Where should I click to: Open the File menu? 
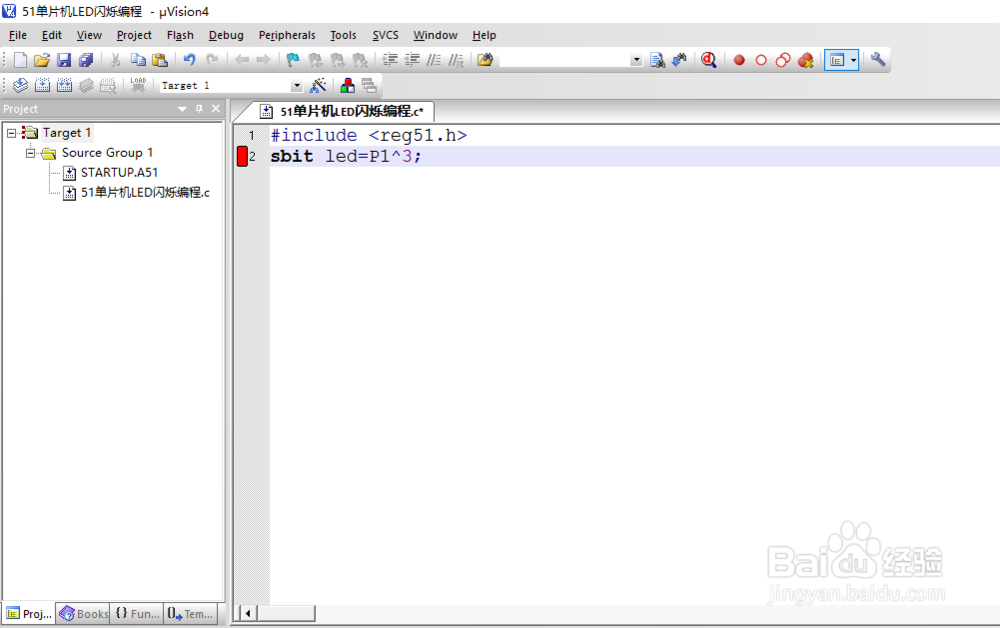(x=18, y=35)
